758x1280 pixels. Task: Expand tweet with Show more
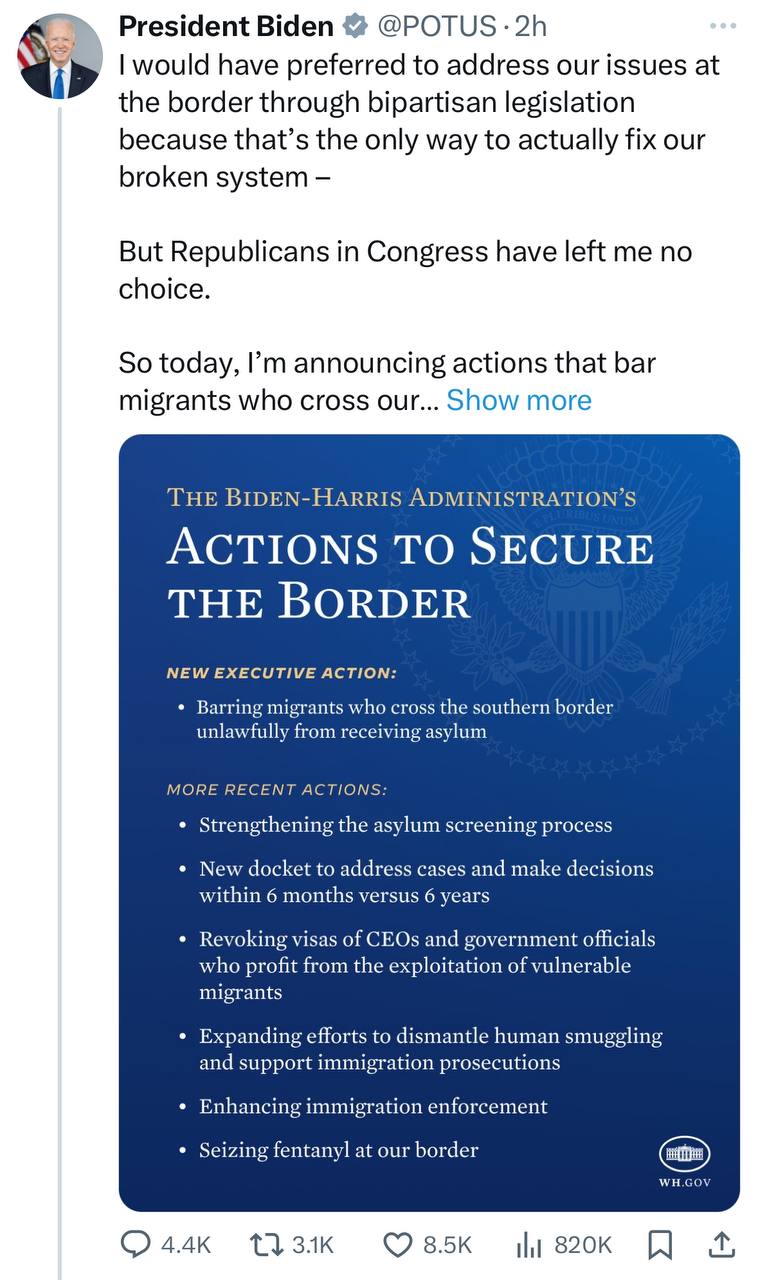(519, 400)
